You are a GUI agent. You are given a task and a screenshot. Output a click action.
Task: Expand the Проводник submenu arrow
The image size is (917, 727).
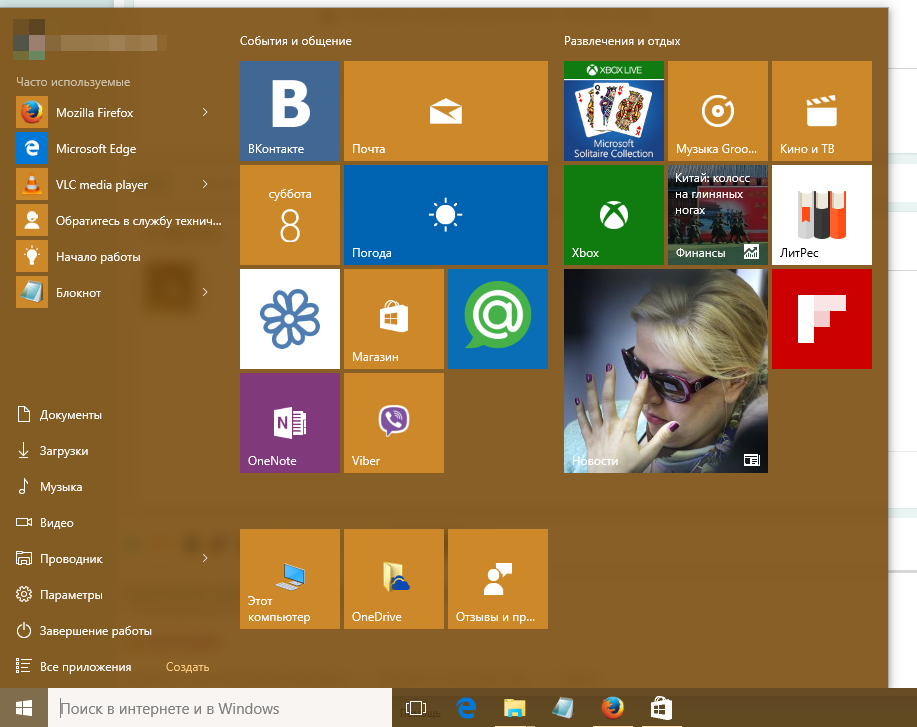coord(205,559)
